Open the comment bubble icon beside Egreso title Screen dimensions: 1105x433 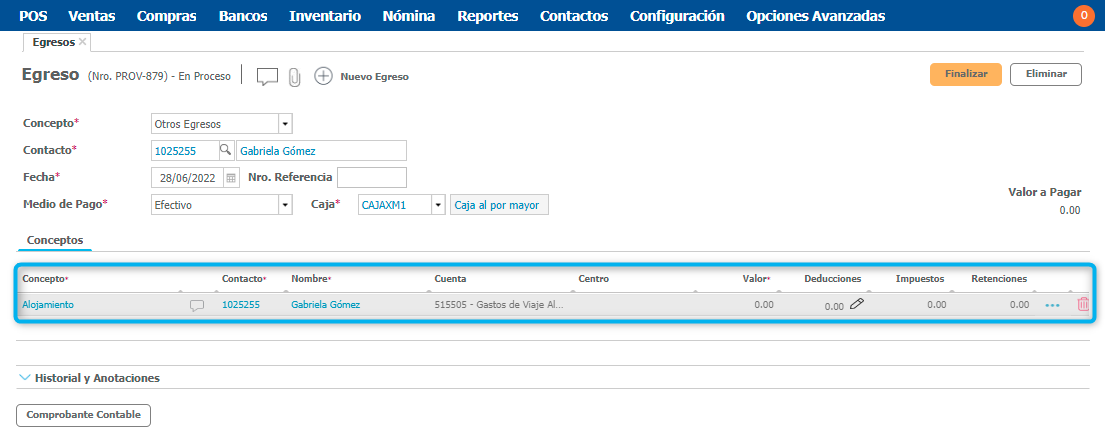click(x=267, y=77)
